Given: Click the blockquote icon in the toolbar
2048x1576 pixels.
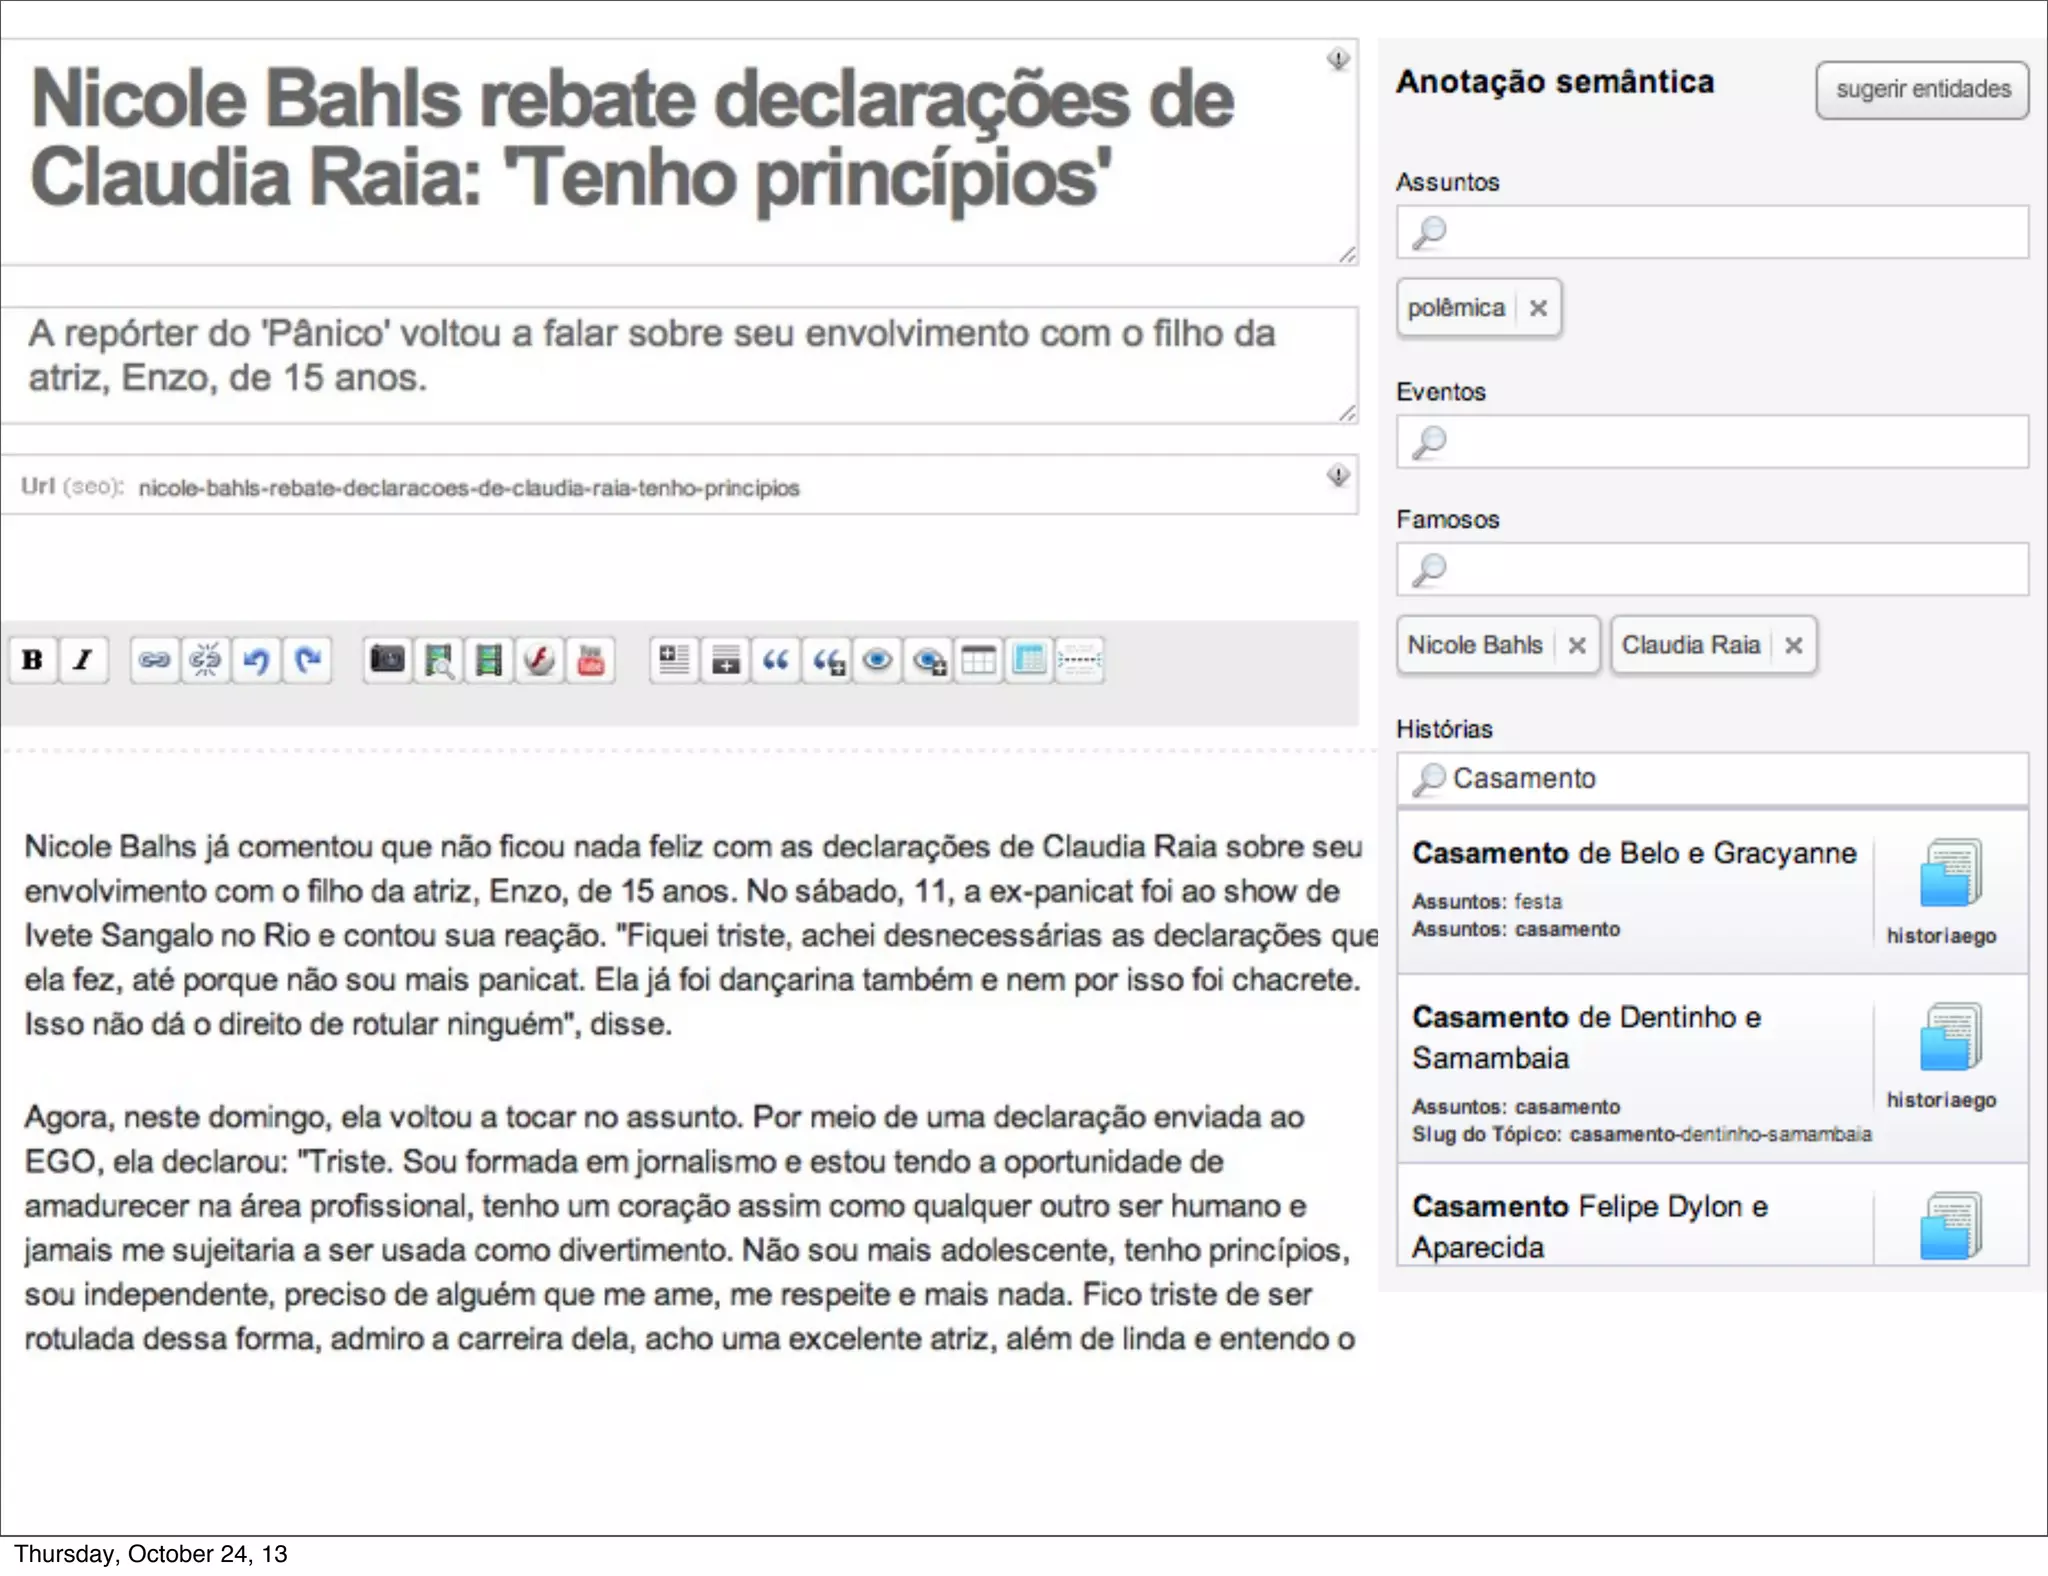Looking at the screenshot, I should pyautogui.click(x=776, y=660).
